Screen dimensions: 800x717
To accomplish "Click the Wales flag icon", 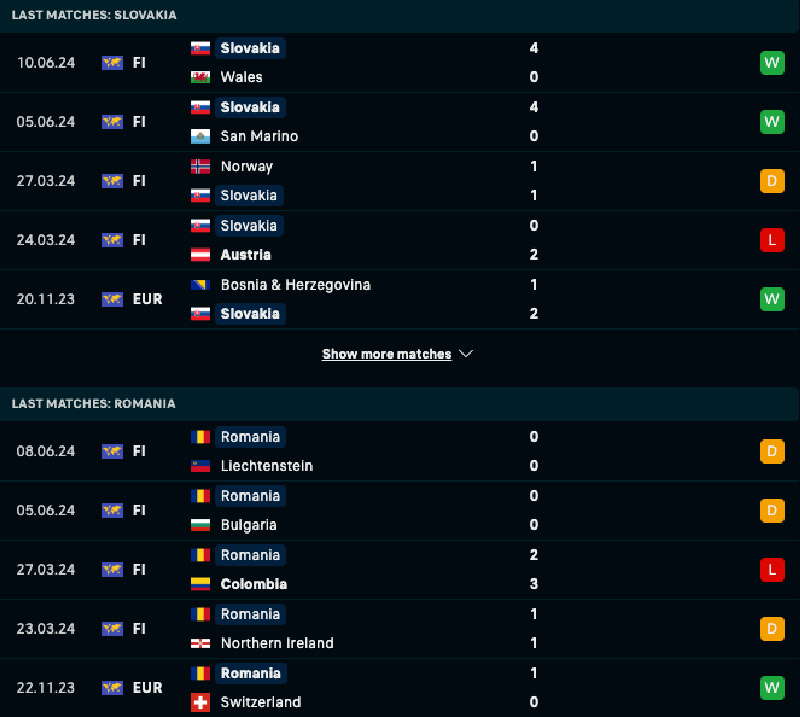I will [x=200, y=77].
